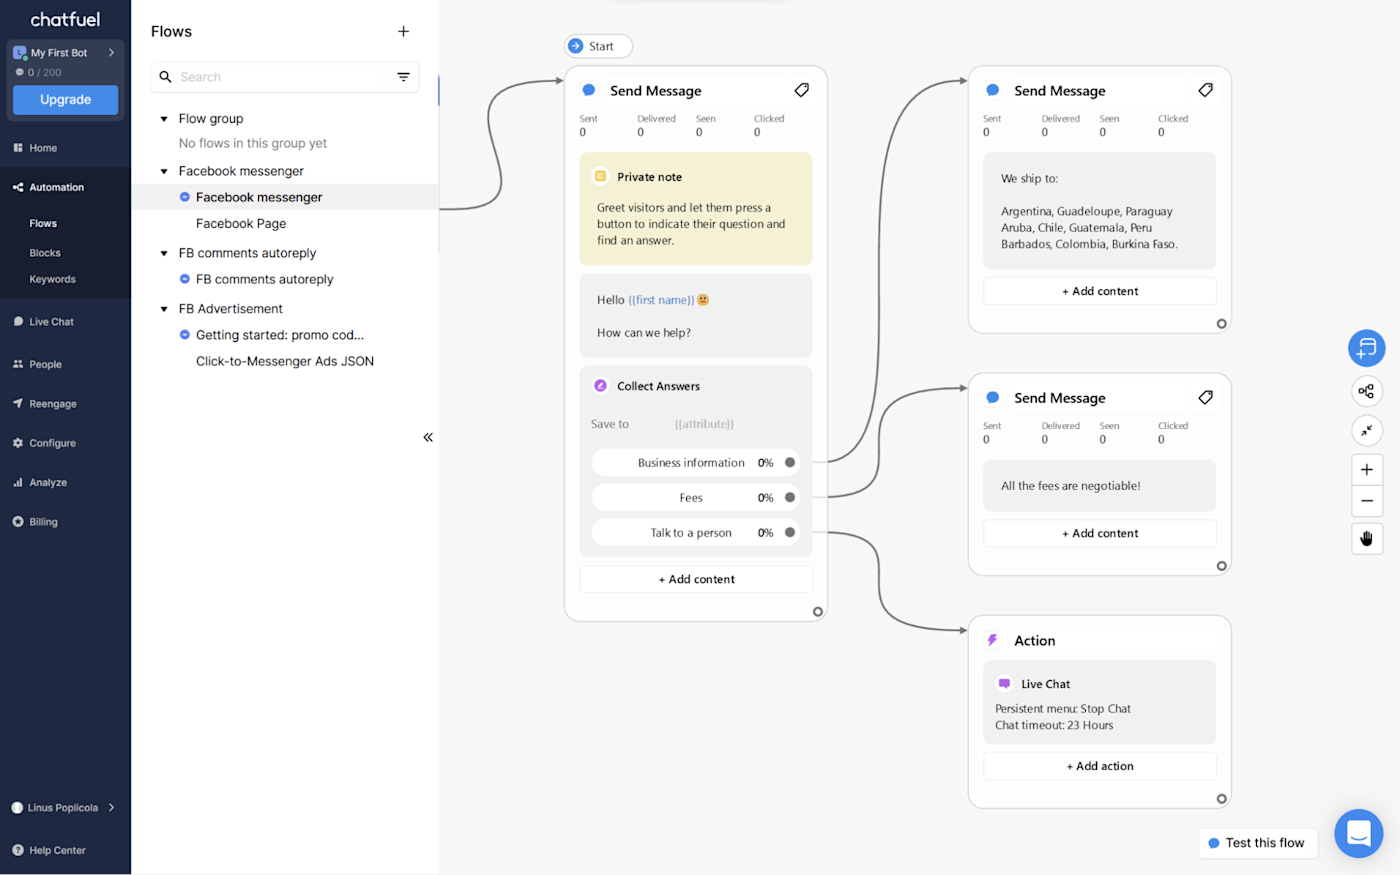Click the tag icon on the fees Send Message card
Screen dimensions: 1400x875
coord(1205,397)
